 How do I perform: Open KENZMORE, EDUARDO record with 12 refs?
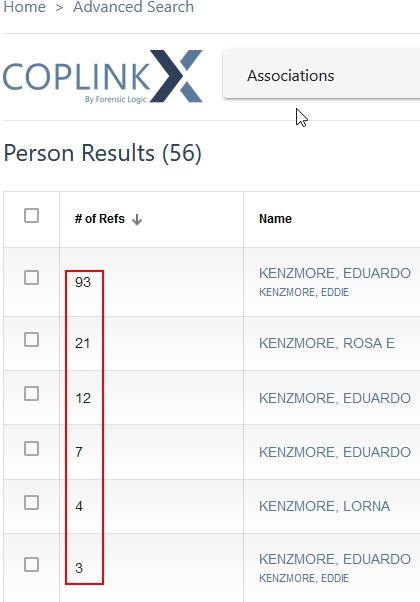(x=335, y=398)
